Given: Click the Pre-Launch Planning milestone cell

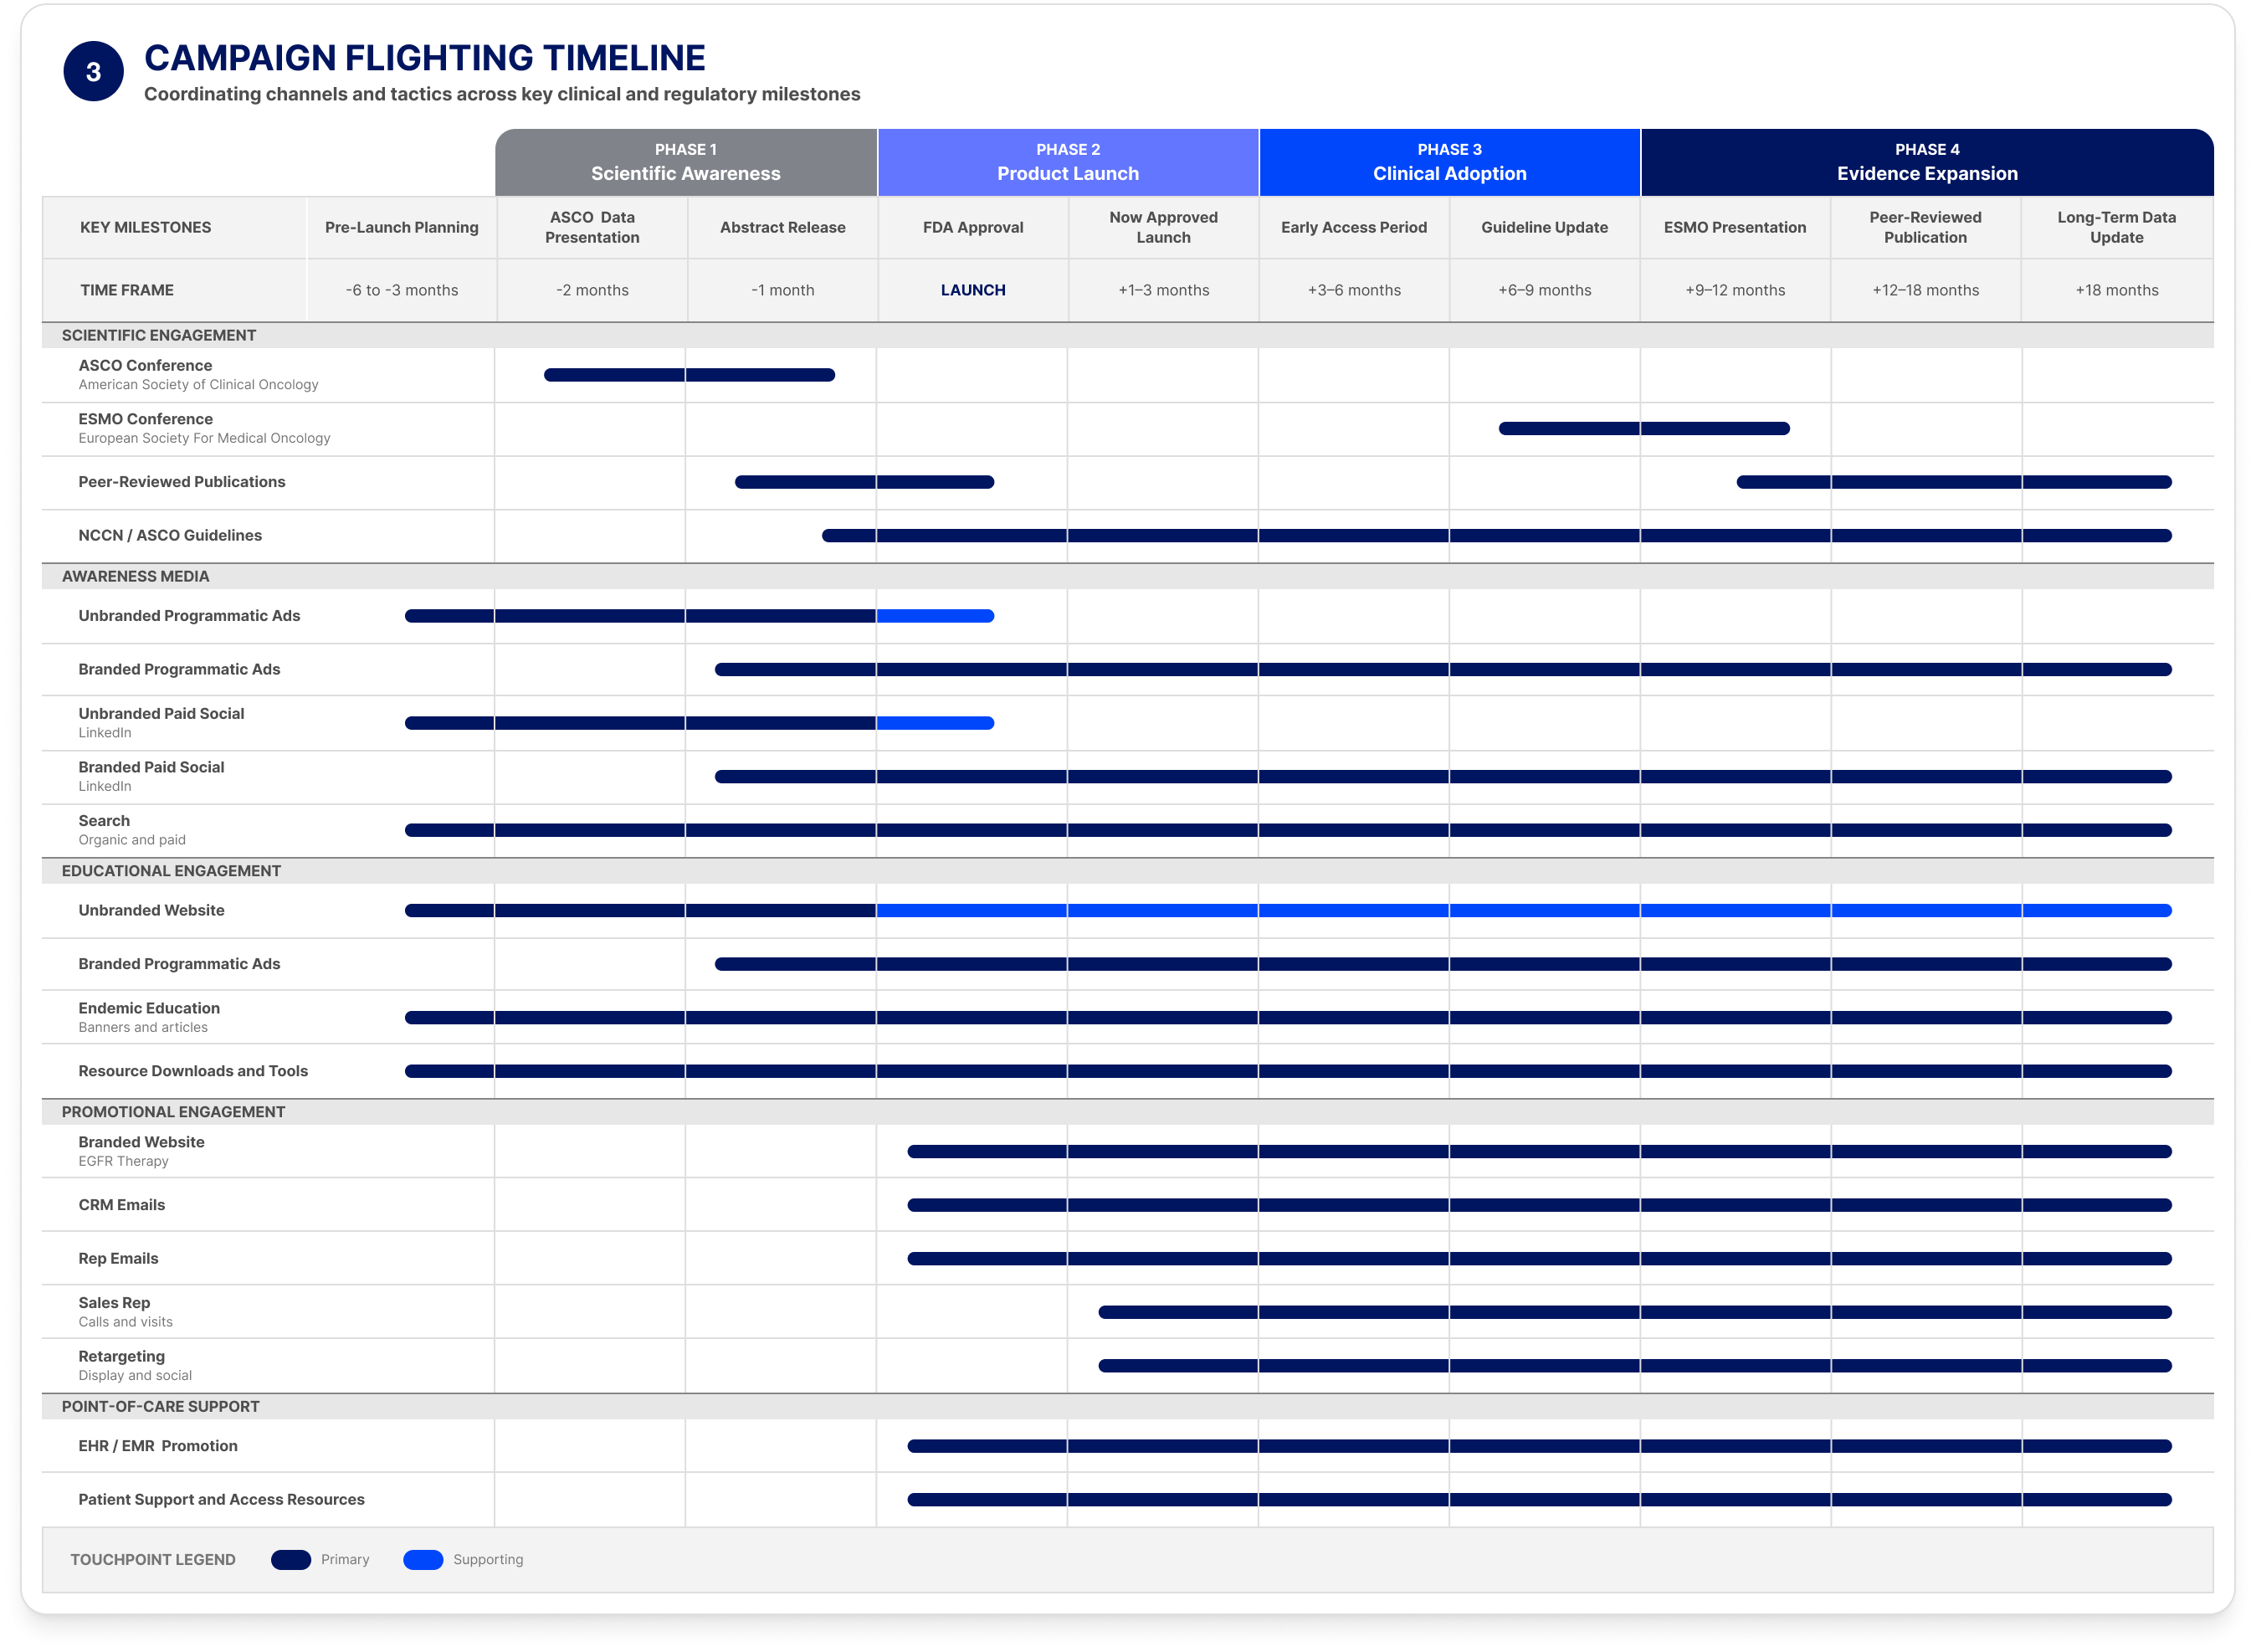Looking at the screenshot, I should coord(402,227).
